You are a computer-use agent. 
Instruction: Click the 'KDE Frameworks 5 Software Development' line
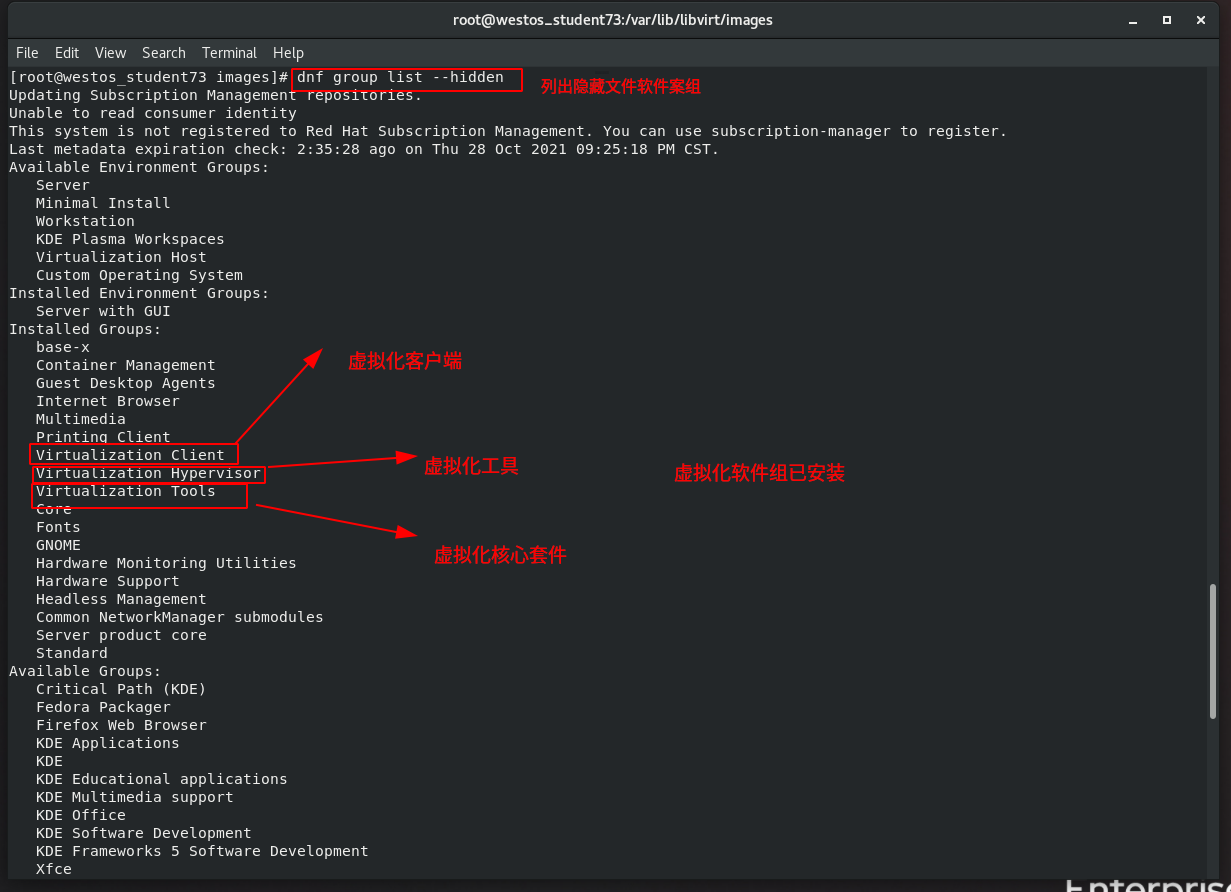202,851
